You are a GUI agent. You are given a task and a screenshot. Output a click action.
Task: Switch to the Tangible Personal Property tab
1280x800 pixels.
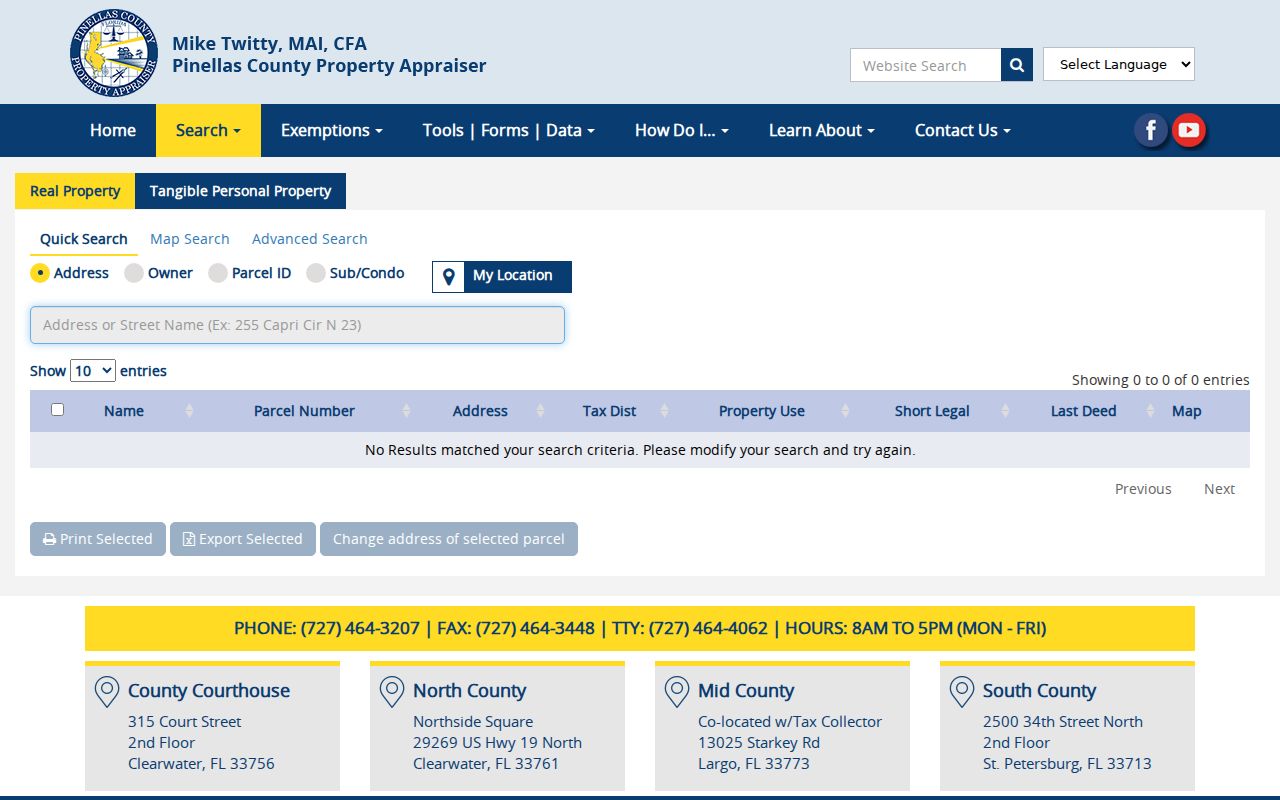(x=240, y=191)
